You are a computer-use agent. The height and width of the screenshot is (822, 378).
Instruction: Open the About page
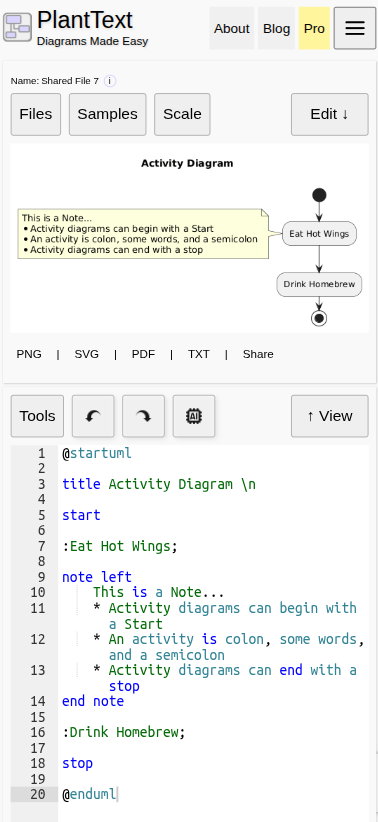pos(232,28)
